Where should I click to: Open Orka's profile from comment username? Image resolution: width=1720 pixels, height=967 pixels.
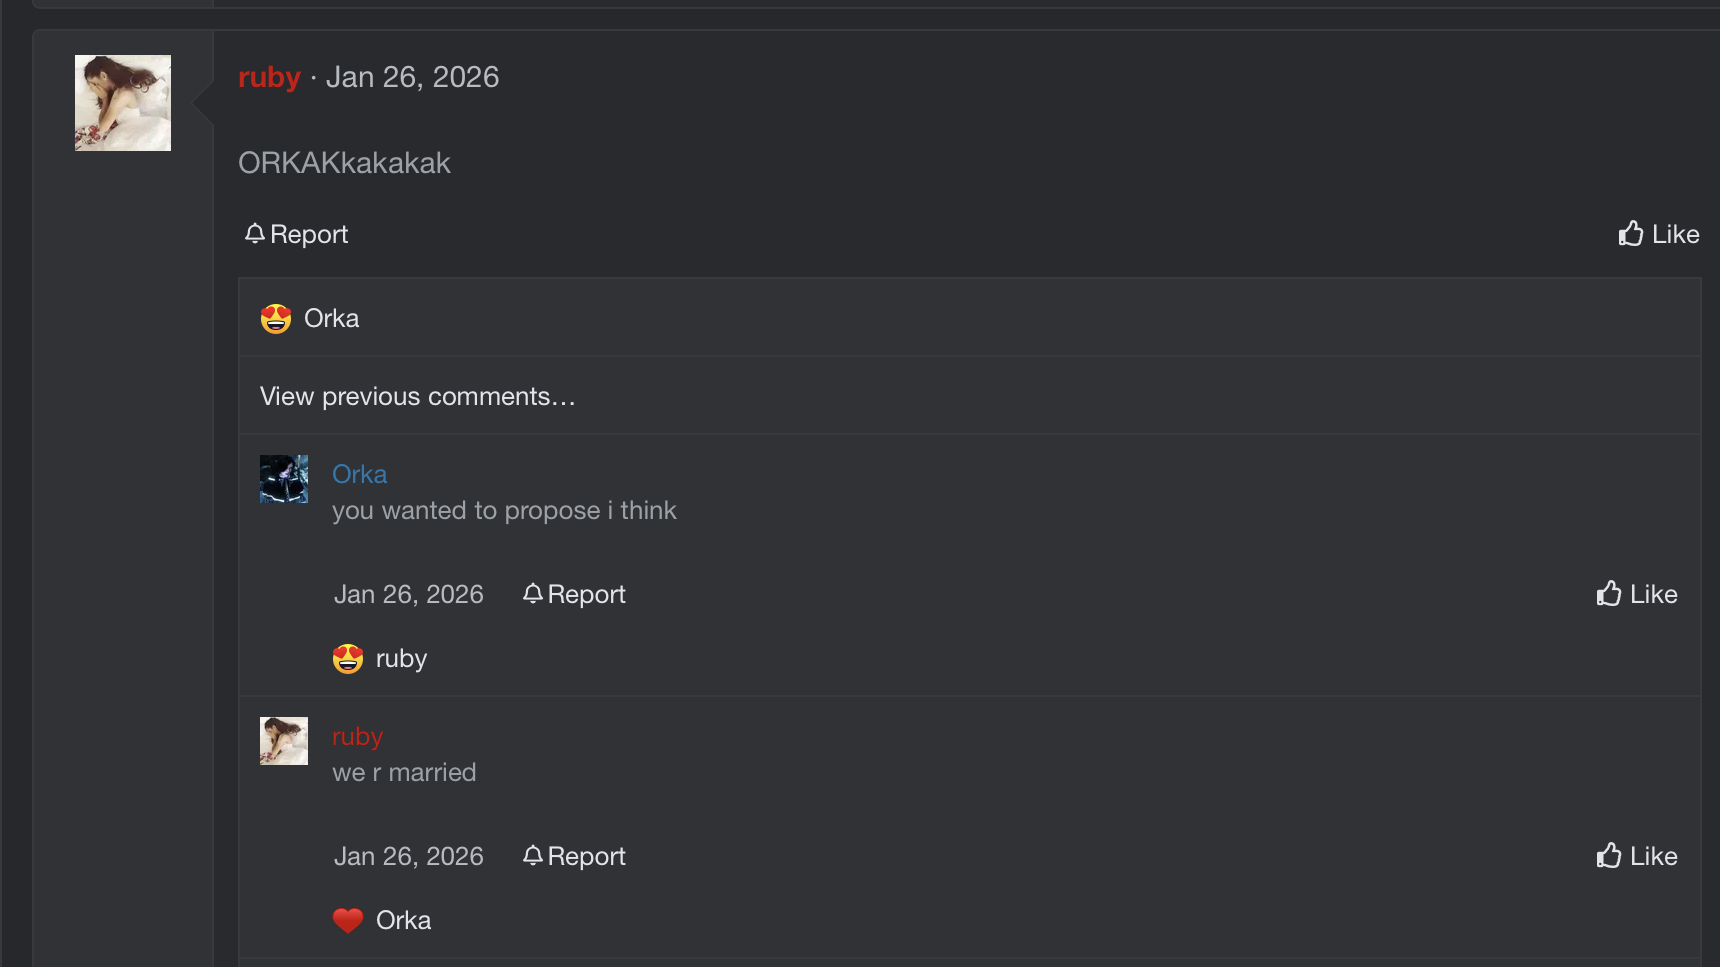359,474
